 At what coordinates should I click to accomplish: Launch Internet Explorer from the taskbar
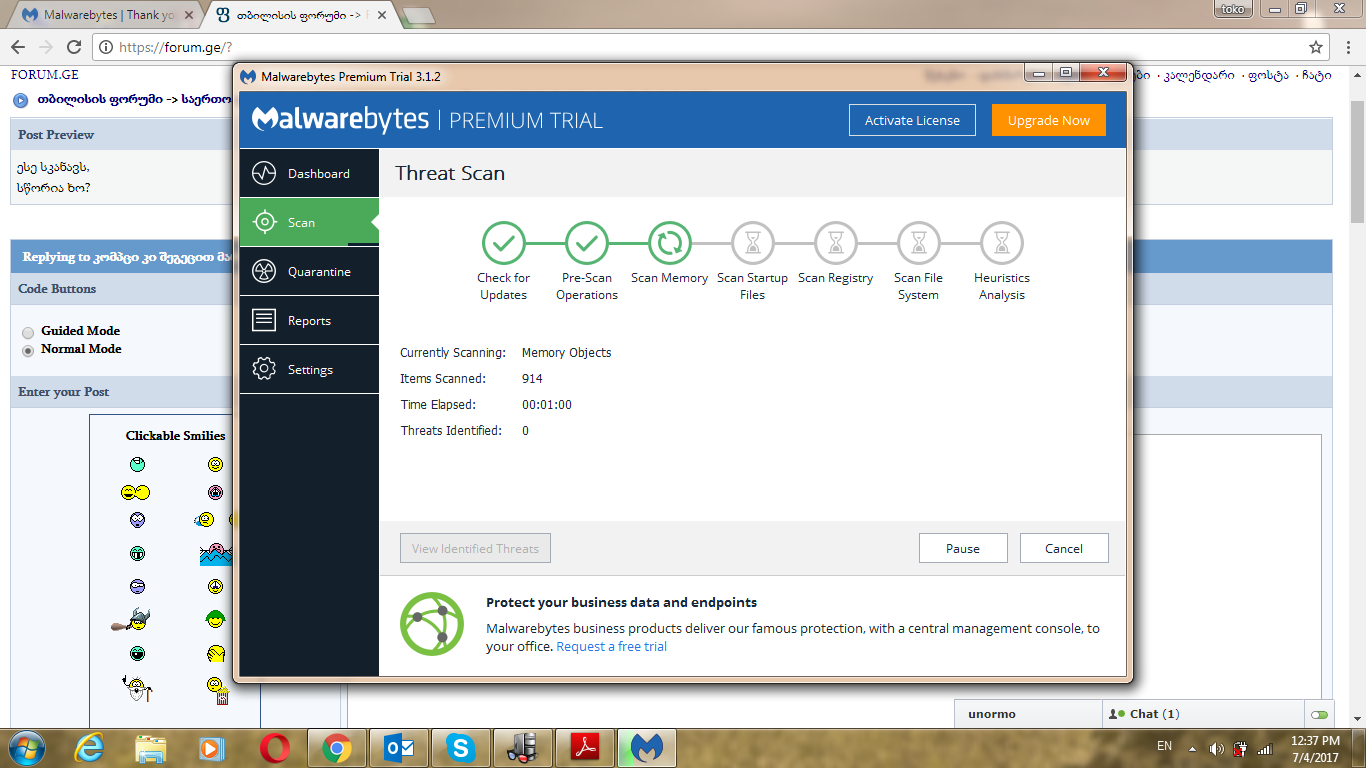(x=90, y=748)
